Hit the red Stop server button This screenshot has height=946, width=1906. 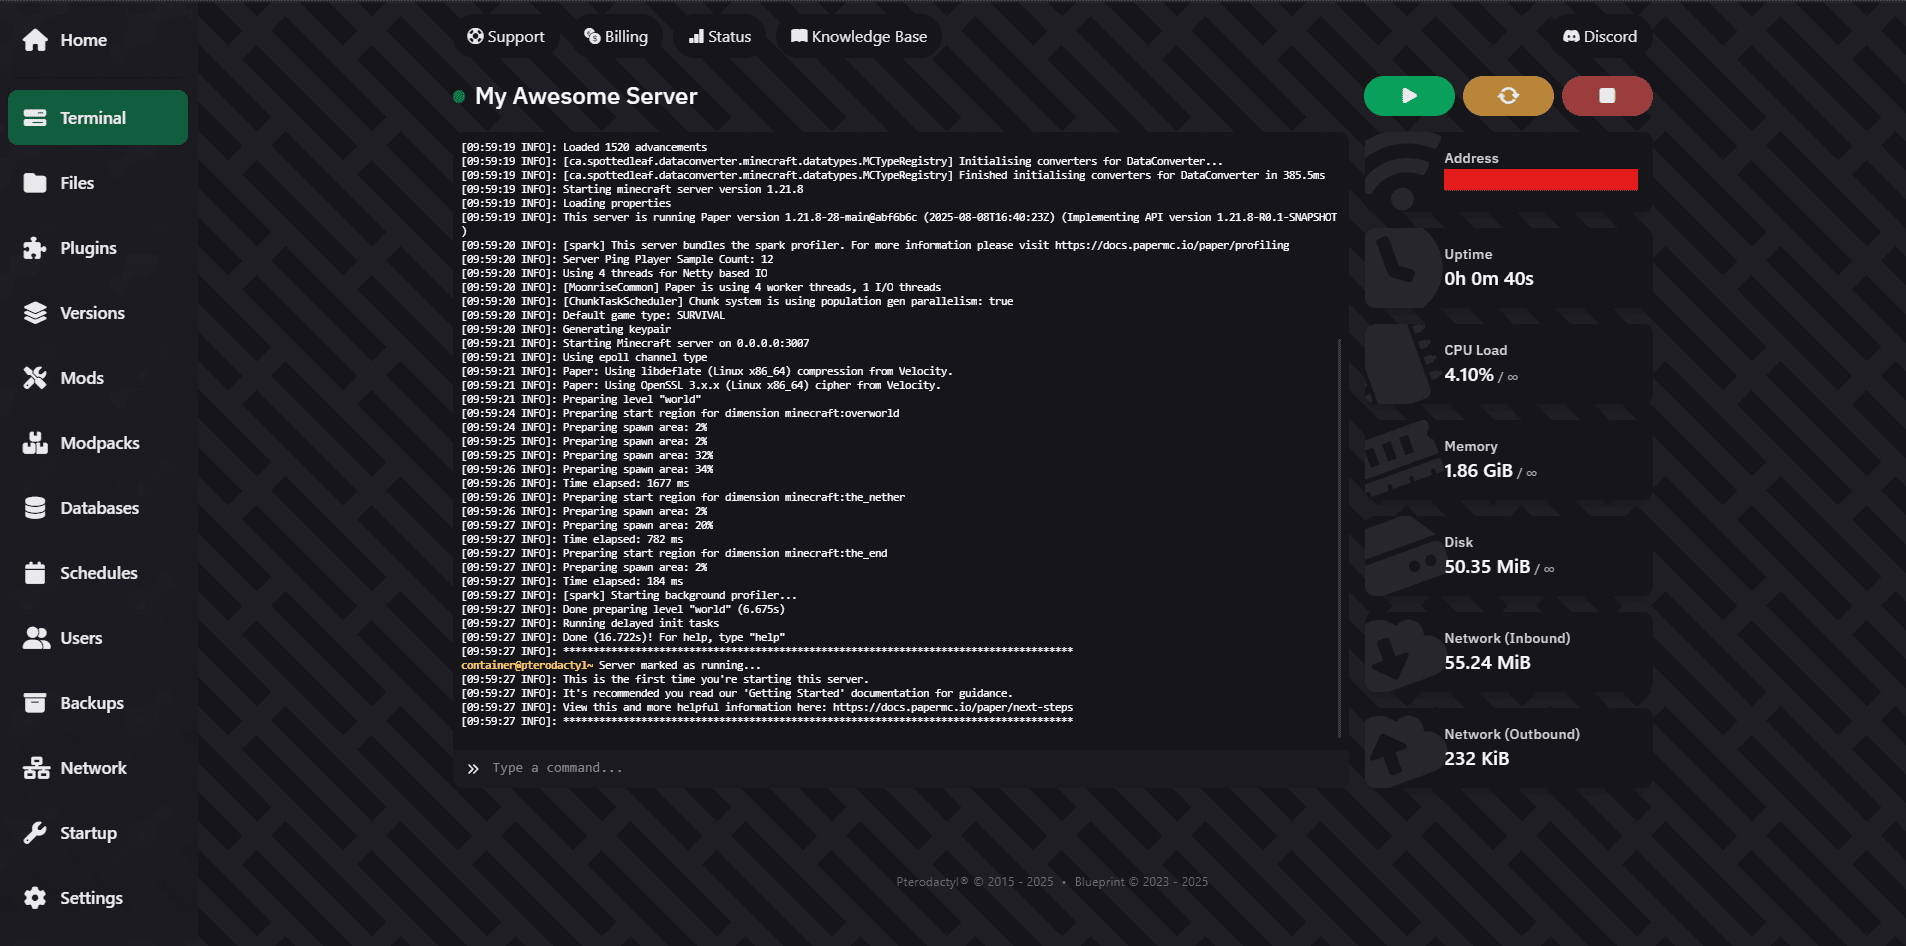[1606, 96]
